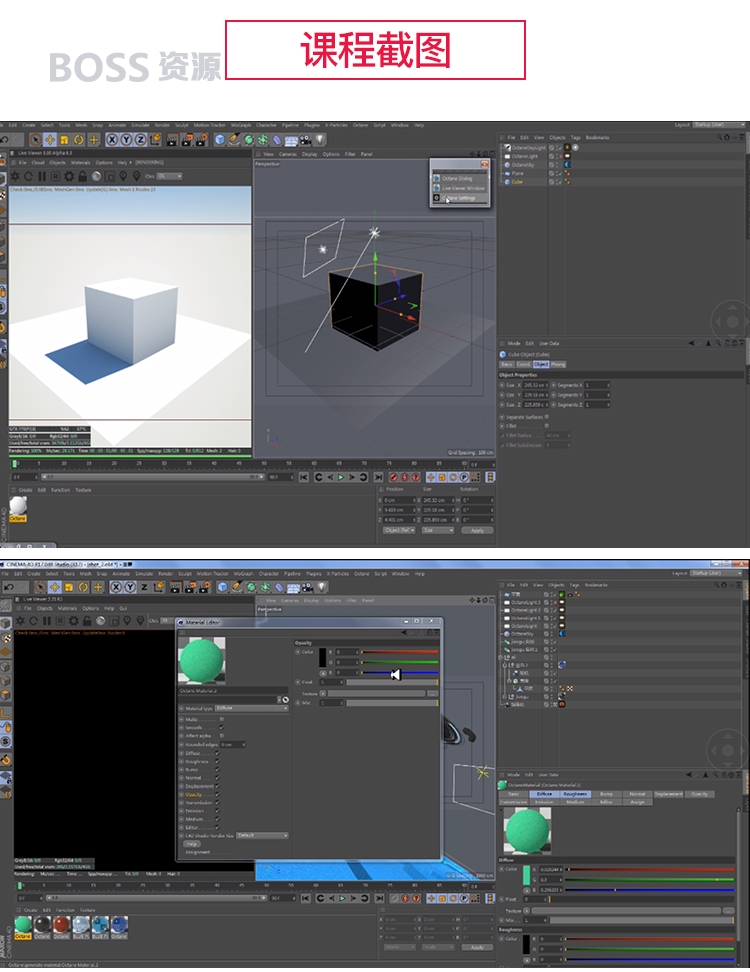This screenshot has height=972, width=750.
Task: Click texture browse button in Material Editor Opacity
Action: point(432,693)
